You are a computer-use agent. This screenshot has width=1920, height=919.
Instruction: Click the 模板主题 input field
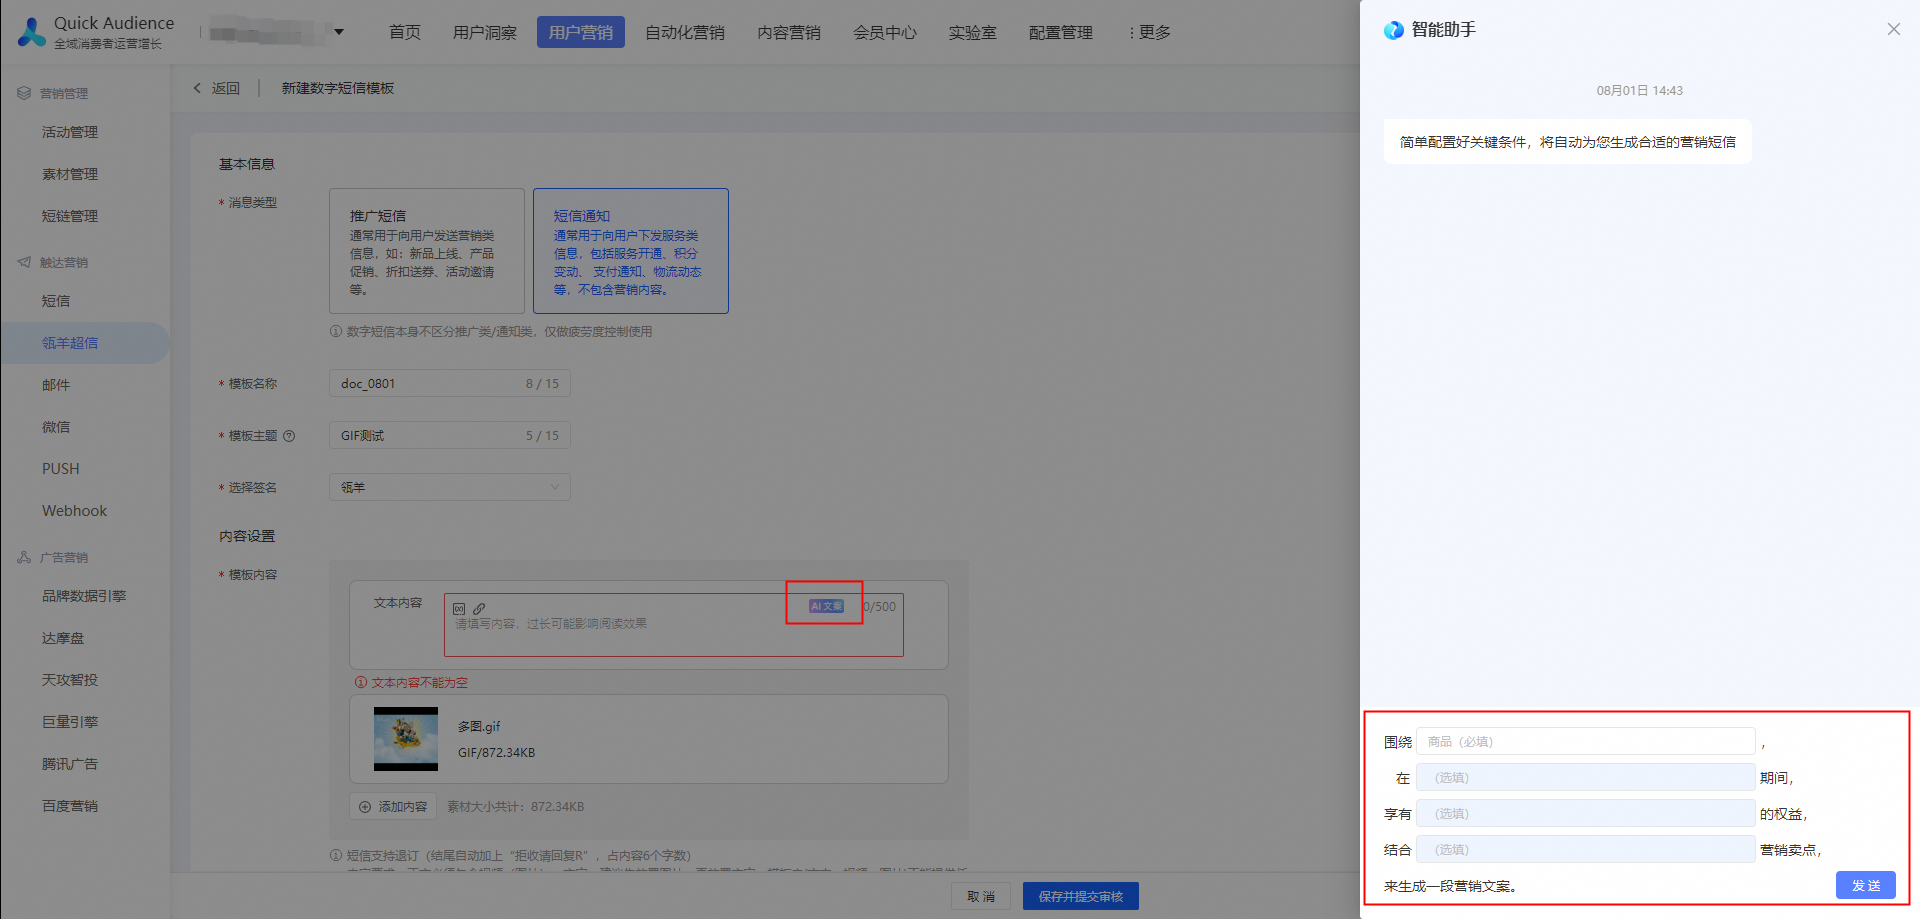450,435
